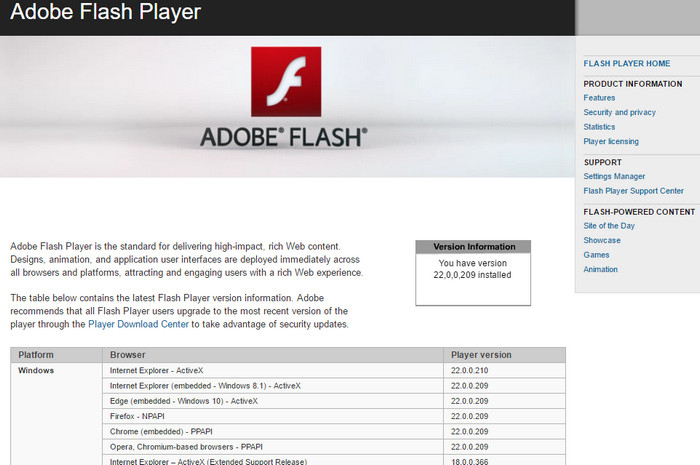Image resolution: width=700 pixels, height=465 pixels.
Task: Click the Chrome (embedded) - PPAPI row
Action: [x=334, y=432]
